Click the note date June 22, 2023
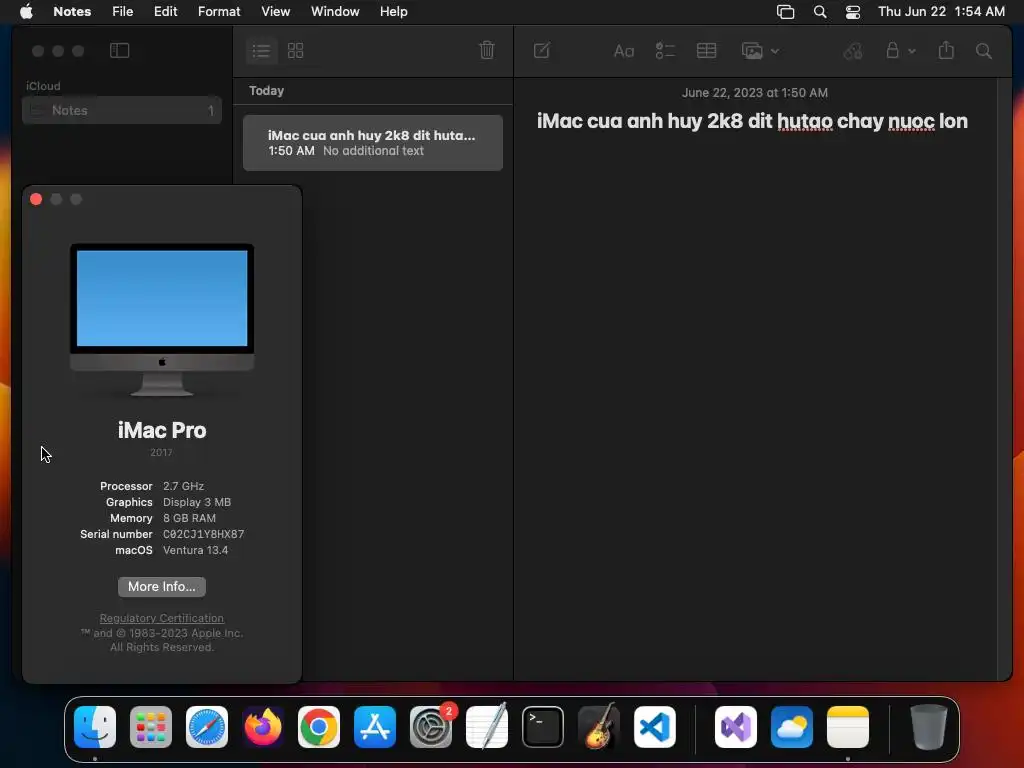 point(754,93)
